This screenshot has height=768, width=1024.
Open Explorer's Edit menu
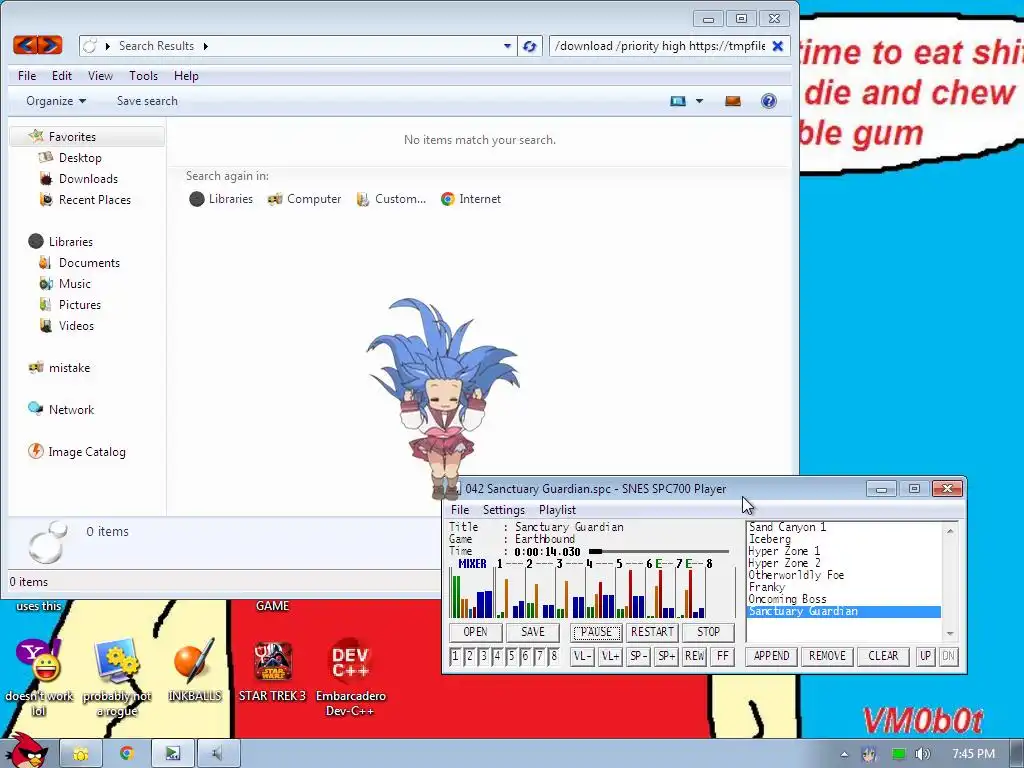pyautogui.click(x=62, y=76)
